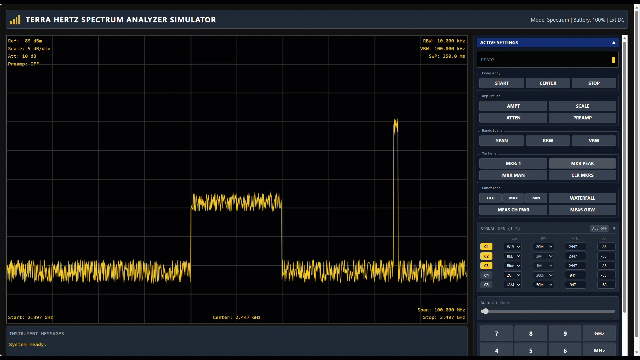This screenshot has width=640, height=360.
Task: Click first signal row level input field
Action: pos(606,247)
